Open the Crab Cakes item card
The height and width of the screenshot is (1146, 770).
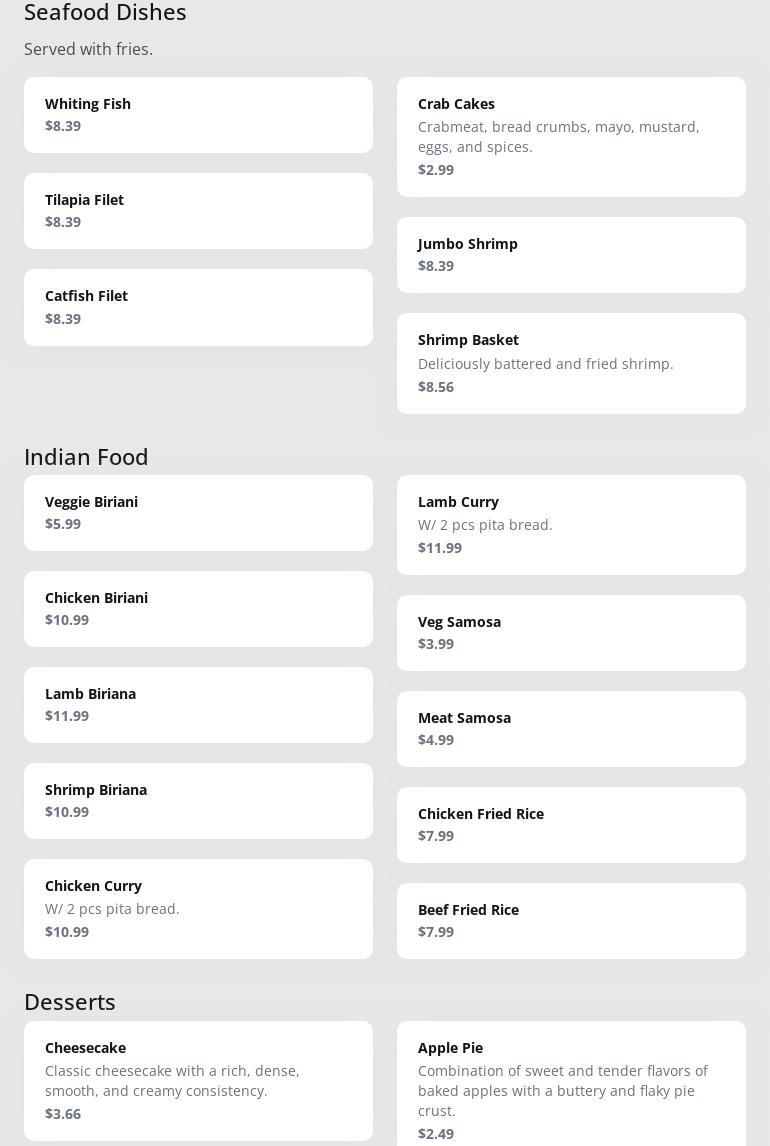click(571, 137)
